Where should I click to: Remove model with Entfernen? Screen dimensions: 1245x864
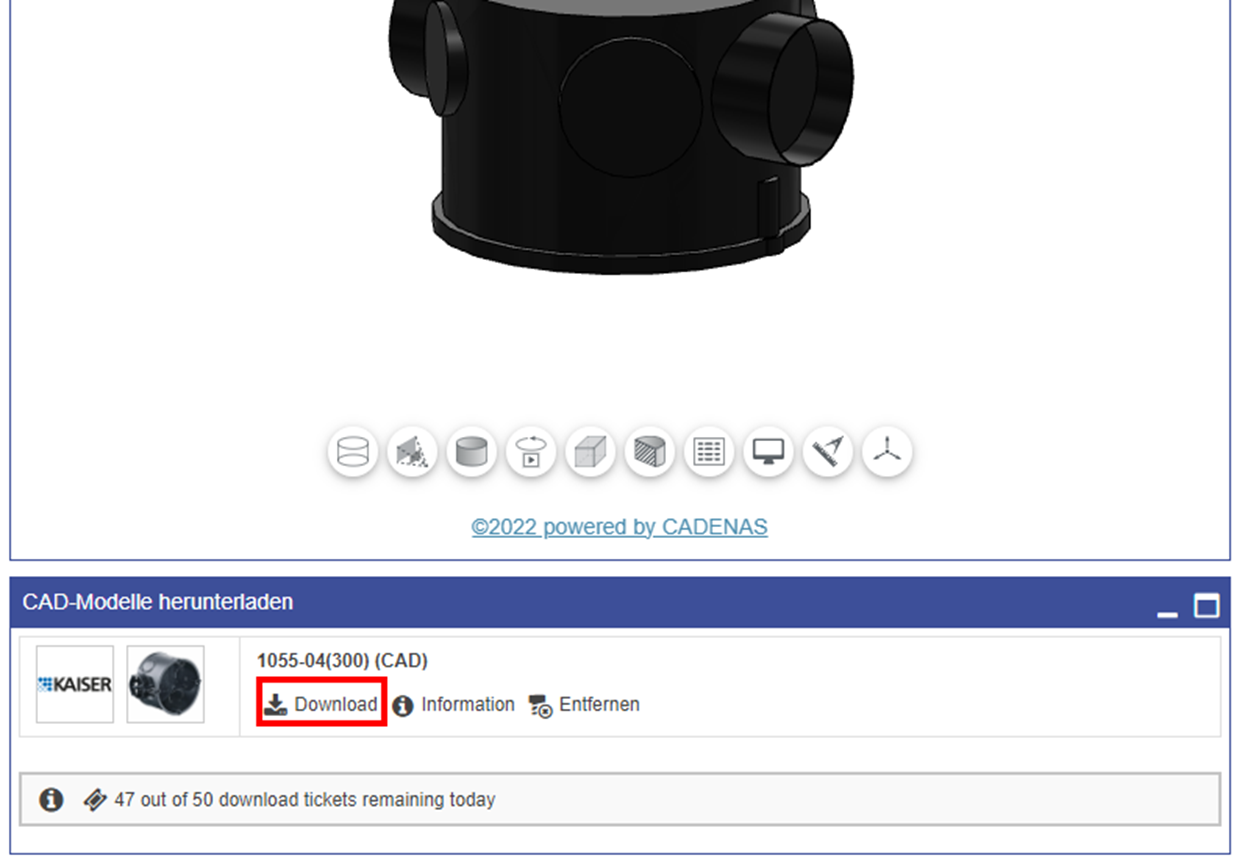pos(584,705)
